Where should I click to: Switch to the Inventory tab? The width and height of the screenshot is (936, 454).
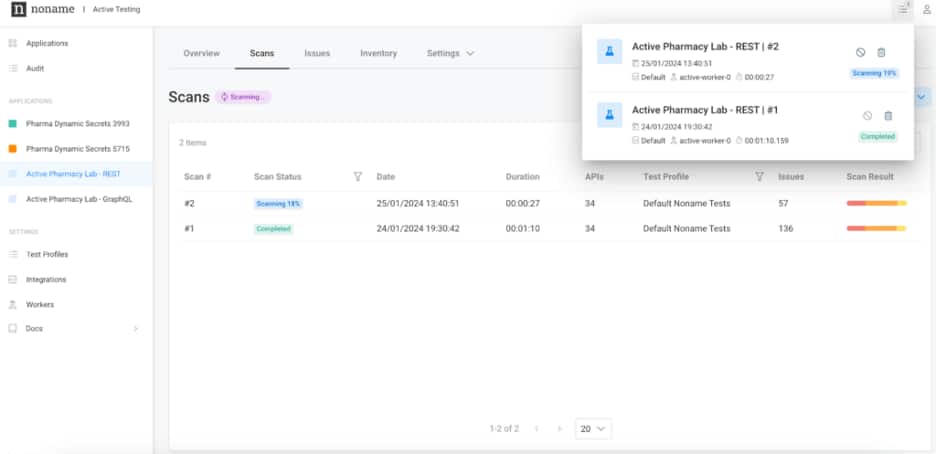tap(378, 53)
